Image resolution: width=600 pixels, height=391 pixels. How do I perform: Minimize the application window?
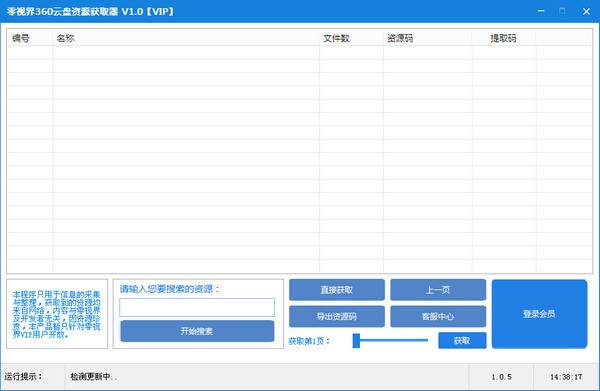pyautogui.click(x=541, y=11)
